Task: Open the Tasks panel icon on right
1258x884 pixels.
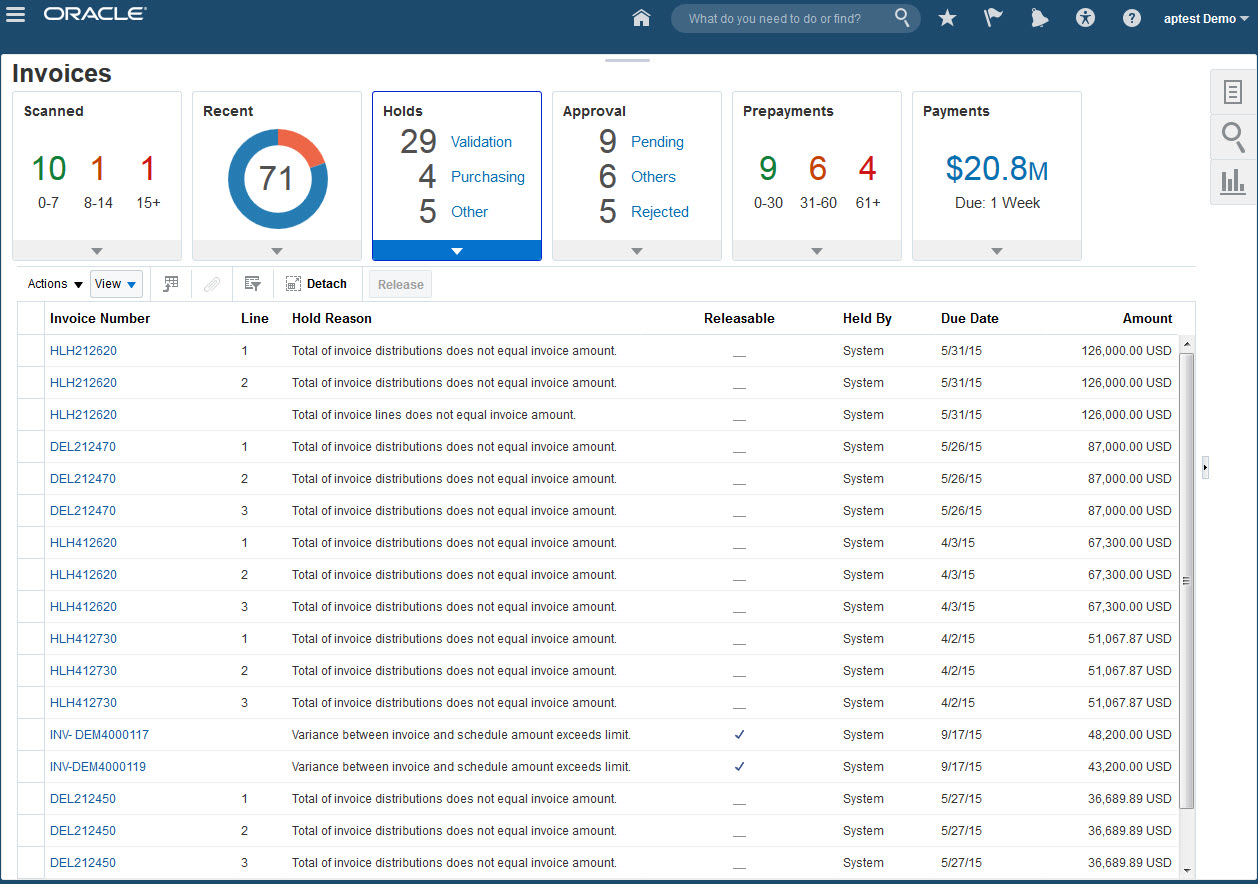Action: point(1233,92)
